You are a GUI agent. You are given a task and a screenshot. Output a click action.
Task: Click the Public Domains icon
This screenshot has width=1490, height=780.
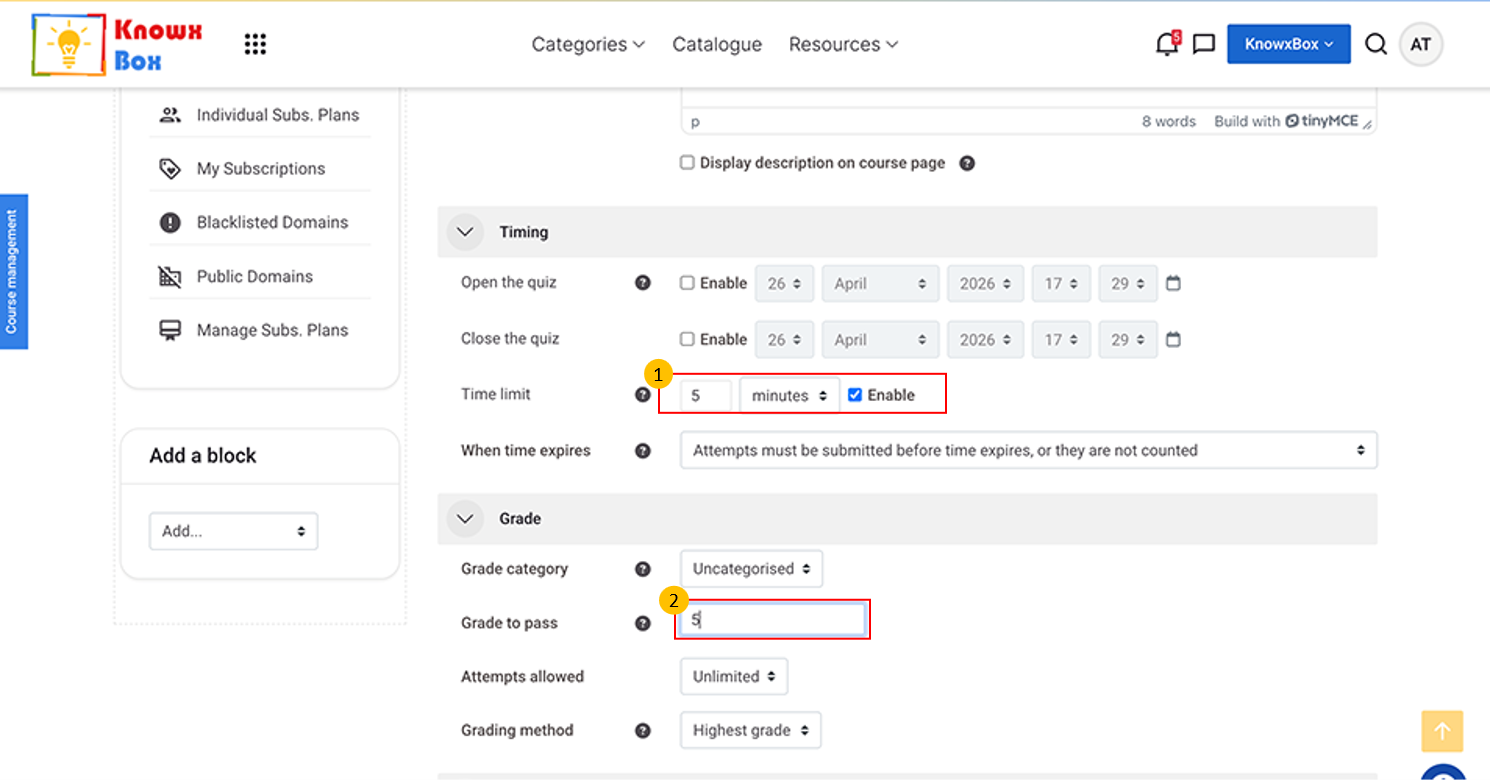tap(170, 277)
